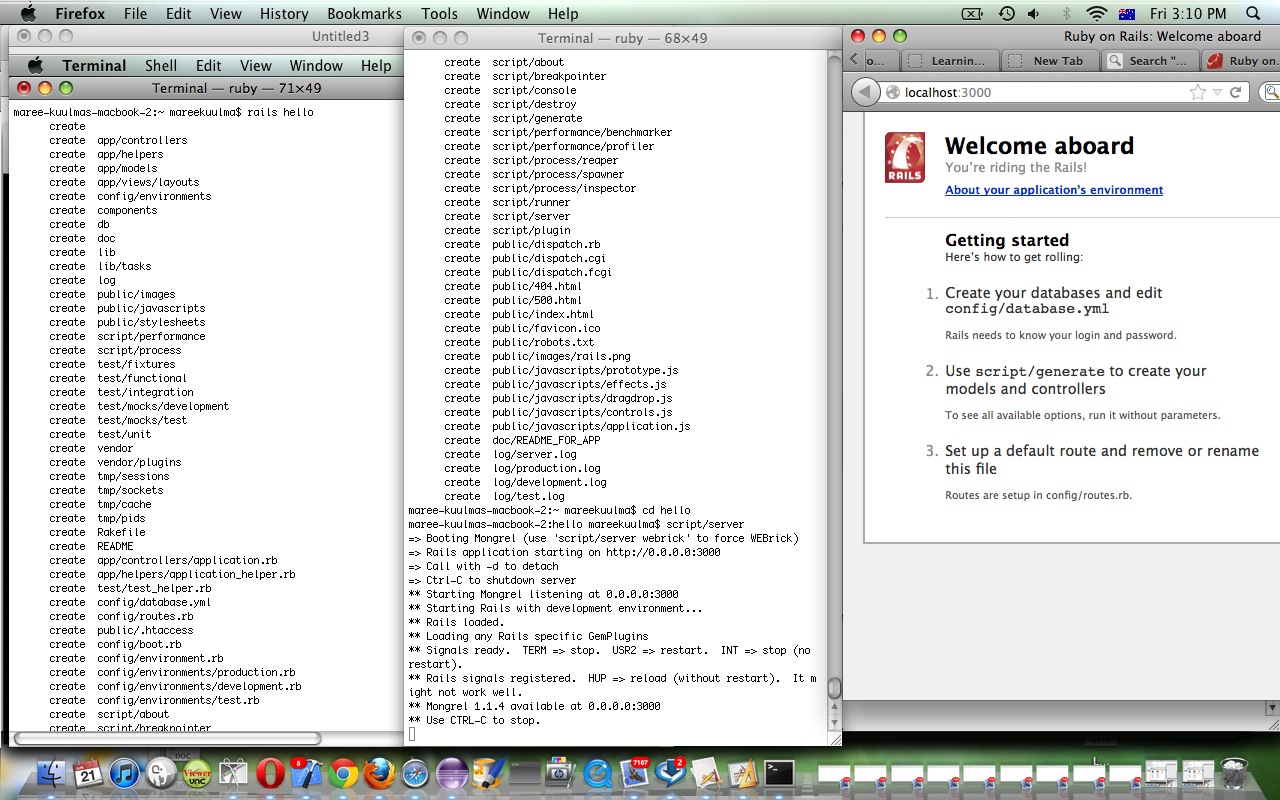
Task: Click the Time Machine menu bar icon
Action: [x=1006, y=13]
